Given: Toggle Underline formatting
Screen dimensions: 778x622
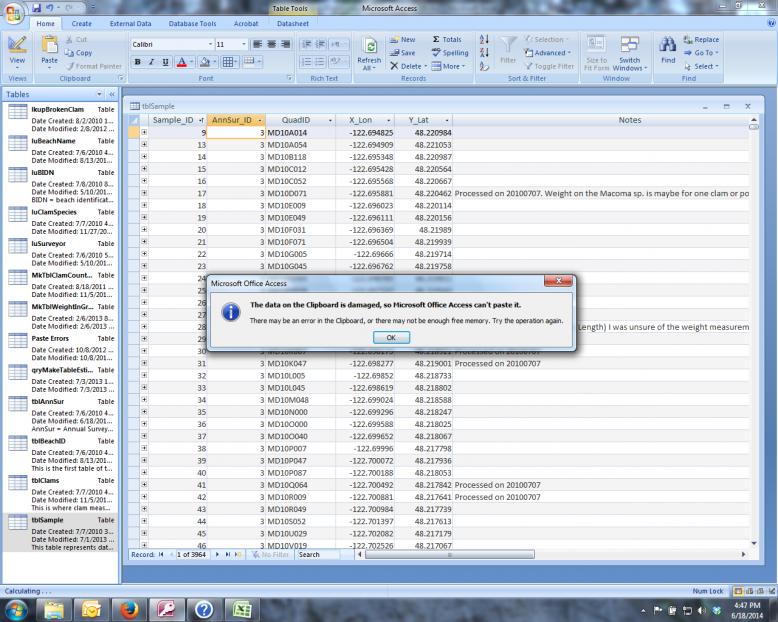Looking at the screenshot, I should [x=165, y=62].
